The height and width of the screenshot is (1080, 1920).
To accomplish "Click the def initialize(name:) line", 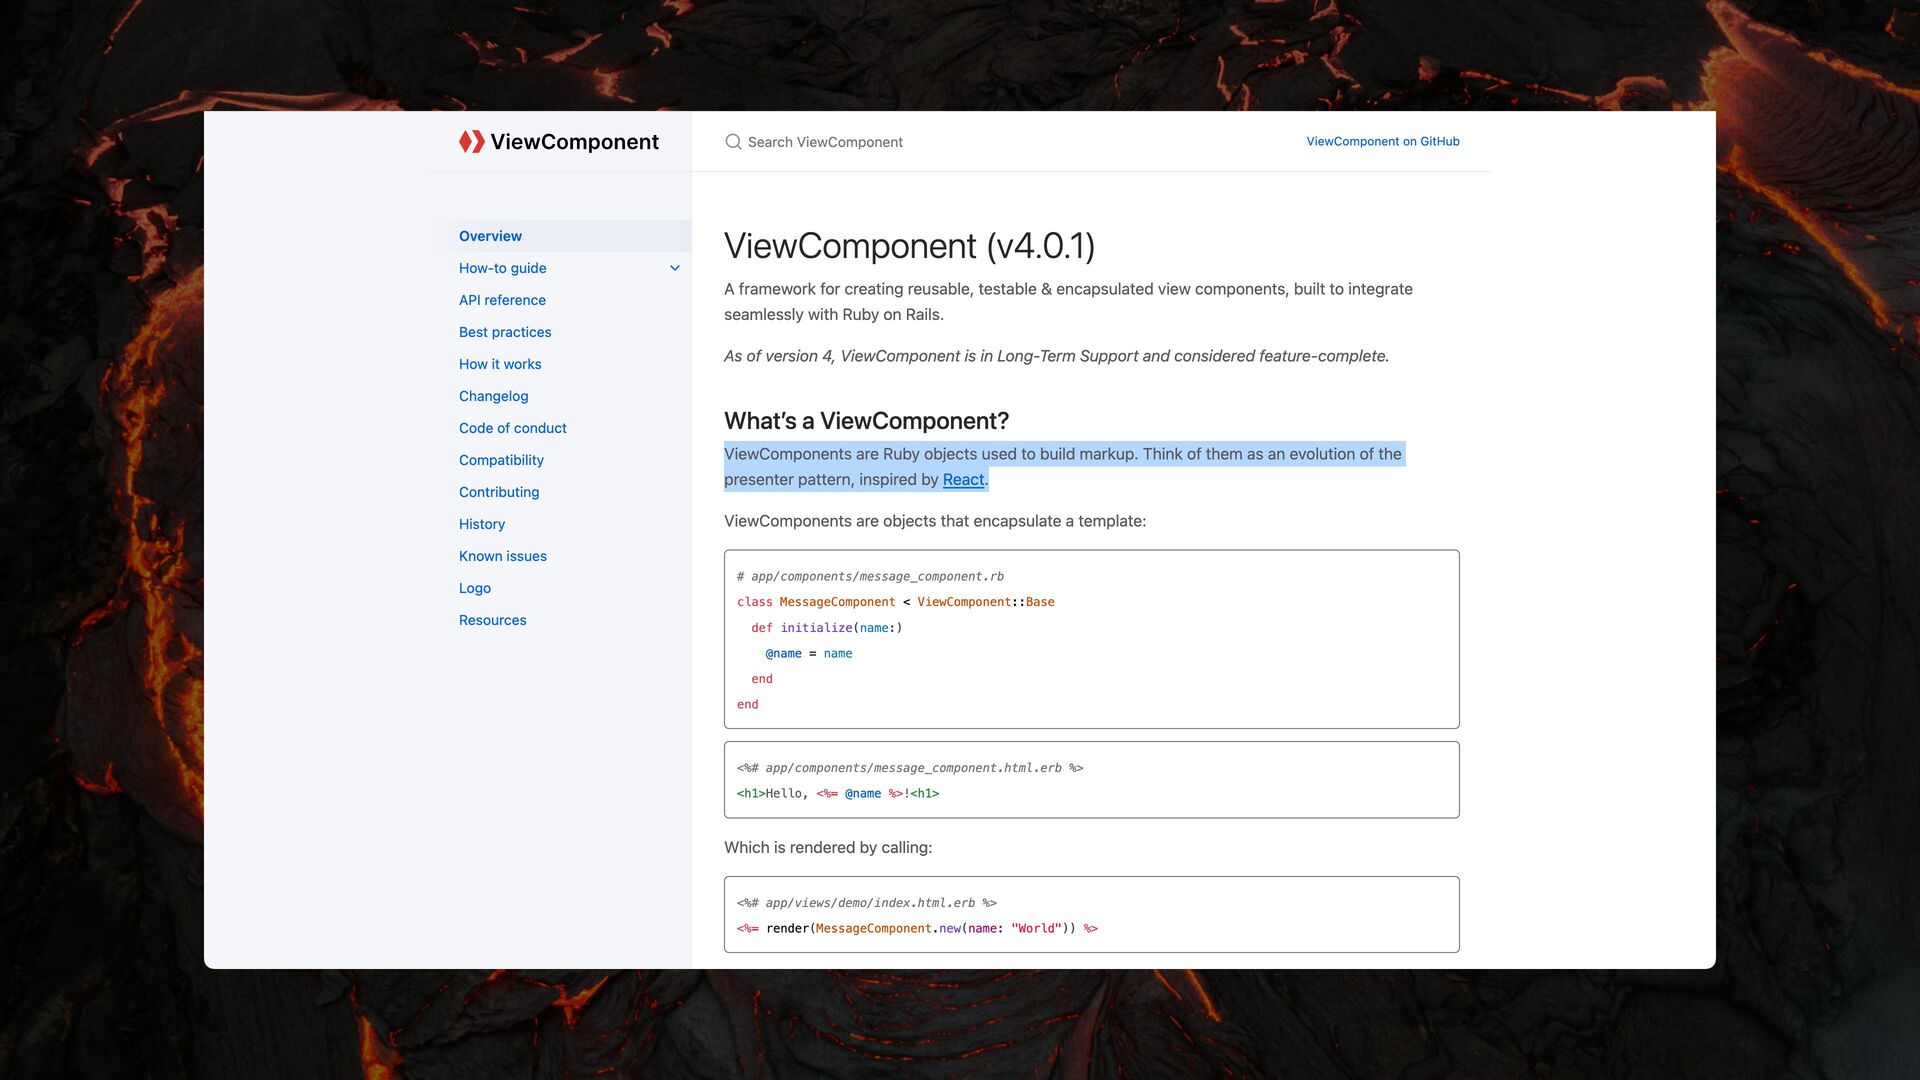I will coord(827,628).
